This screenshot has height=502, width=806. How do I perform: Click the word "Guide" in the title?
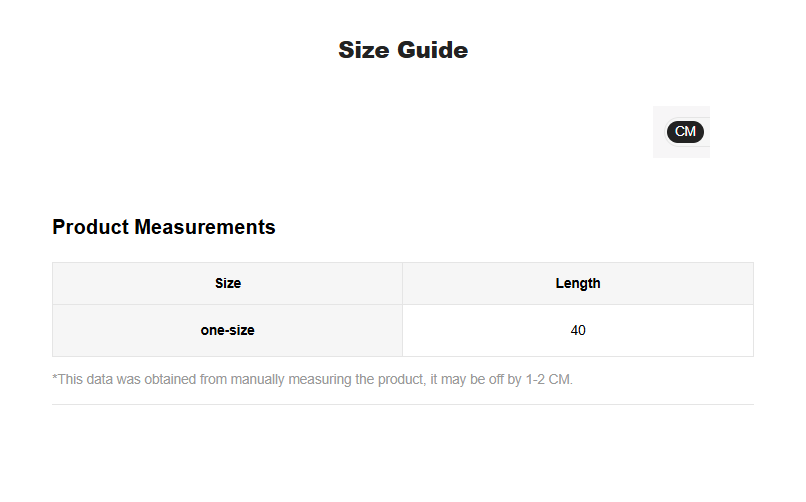tap(435, 50)
